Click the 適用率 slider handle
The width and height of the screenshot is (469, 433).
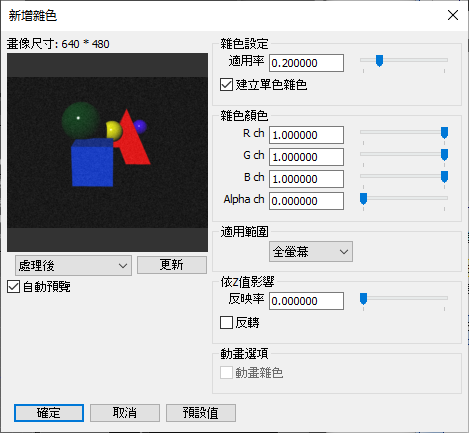coord(379,61)
